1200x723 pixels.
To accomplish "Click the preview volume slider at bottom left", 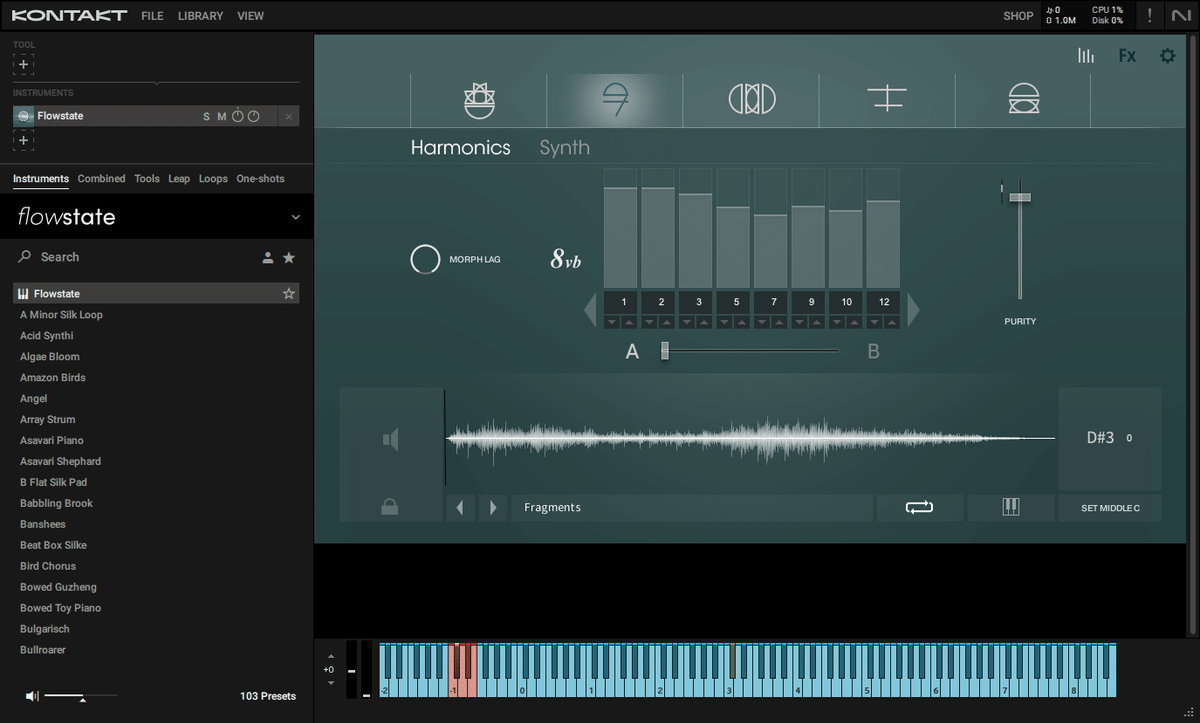I will click(81, 696).
